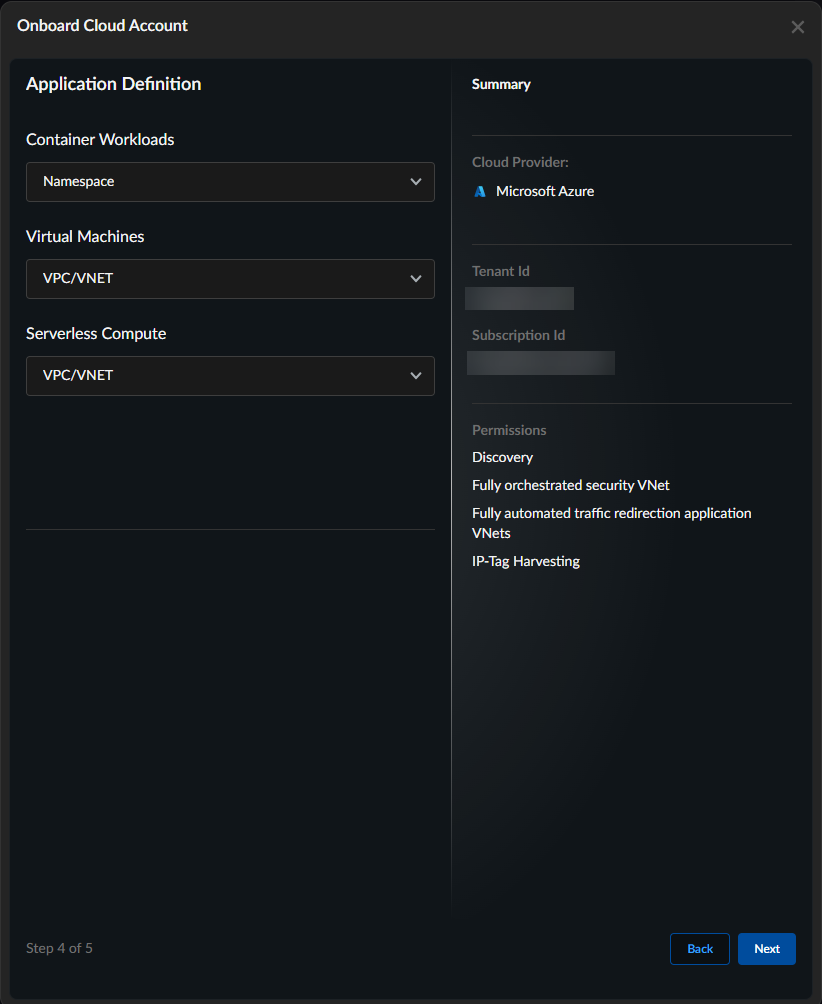Click the Container Workloads chevron arrow
The width and height of the screenshot is (822, 1004).
click(x=416, y=182)
